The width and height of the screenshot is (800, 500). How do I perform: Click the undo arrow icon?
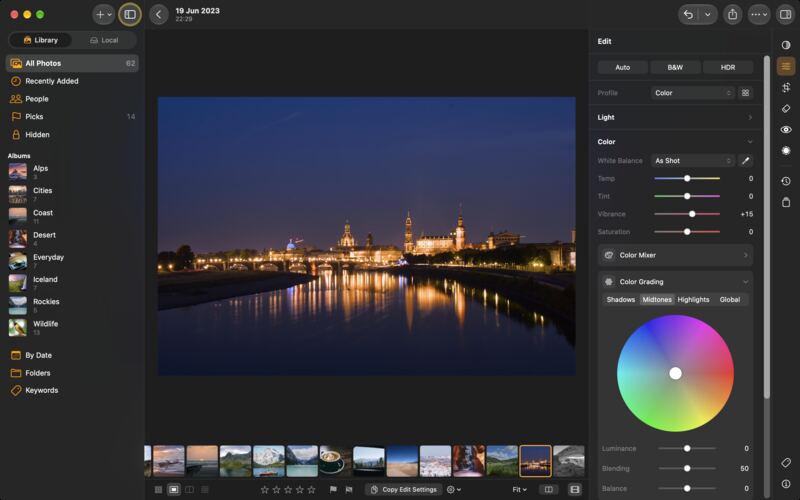tap(688, 14)
